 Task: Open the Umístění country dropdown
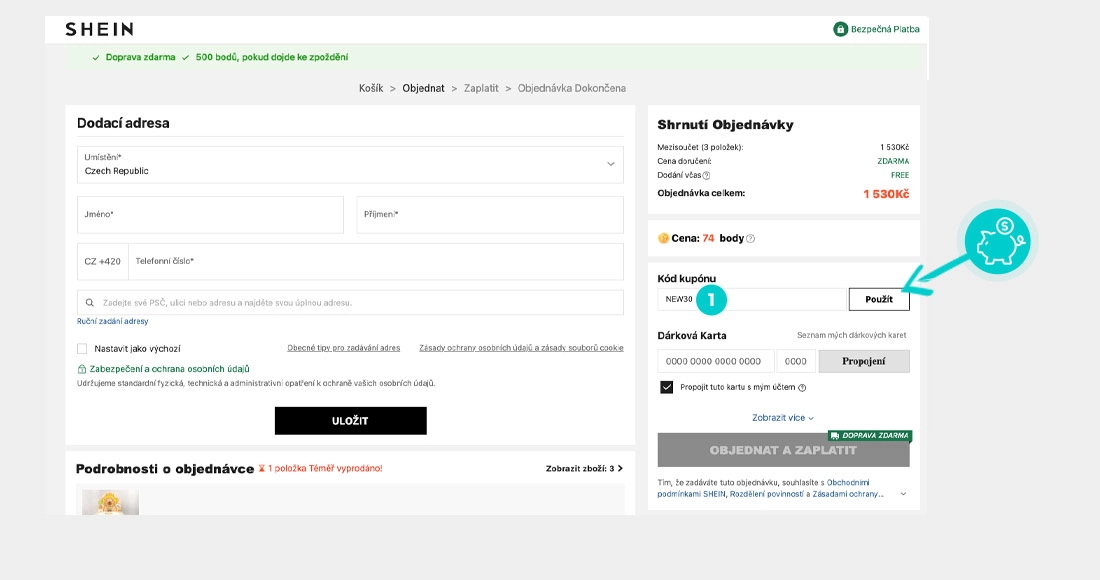(350, 165)
